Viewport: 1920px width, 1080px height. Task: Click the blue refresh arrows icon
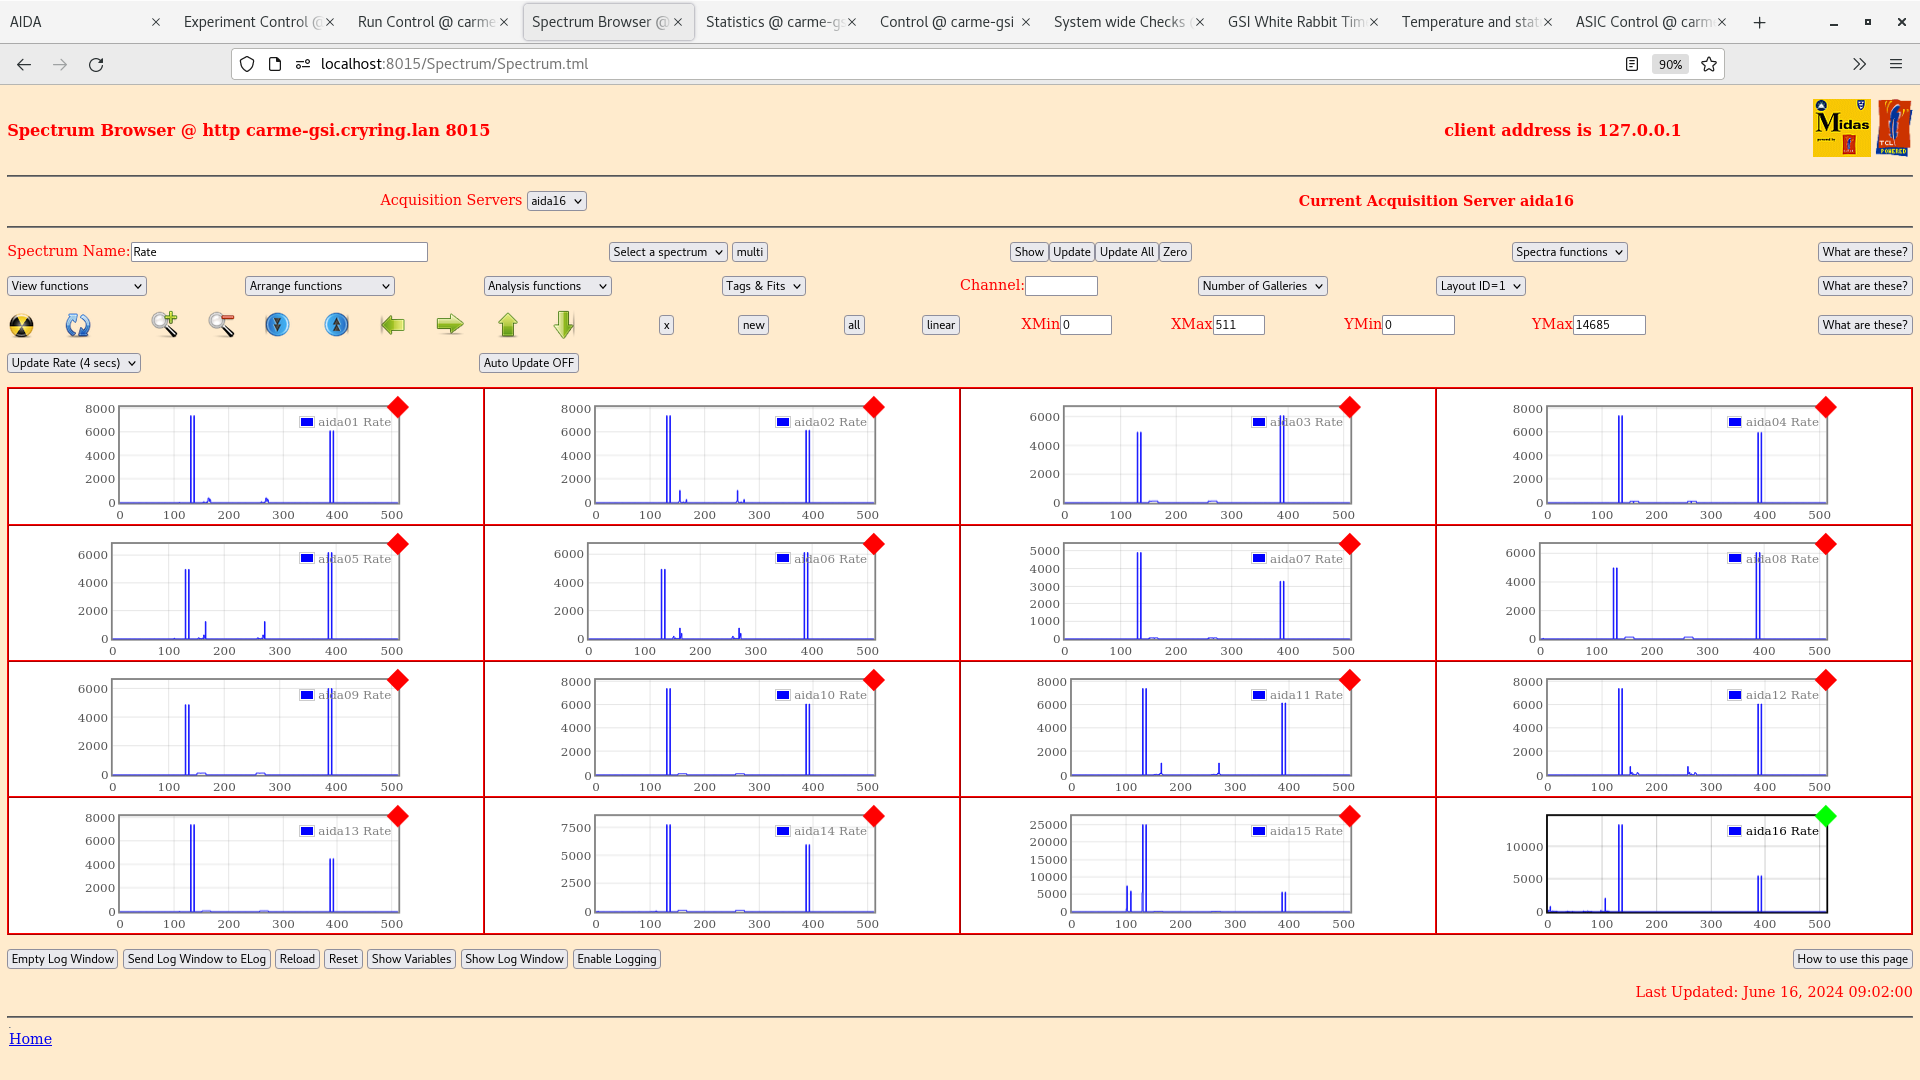[78, 325]
